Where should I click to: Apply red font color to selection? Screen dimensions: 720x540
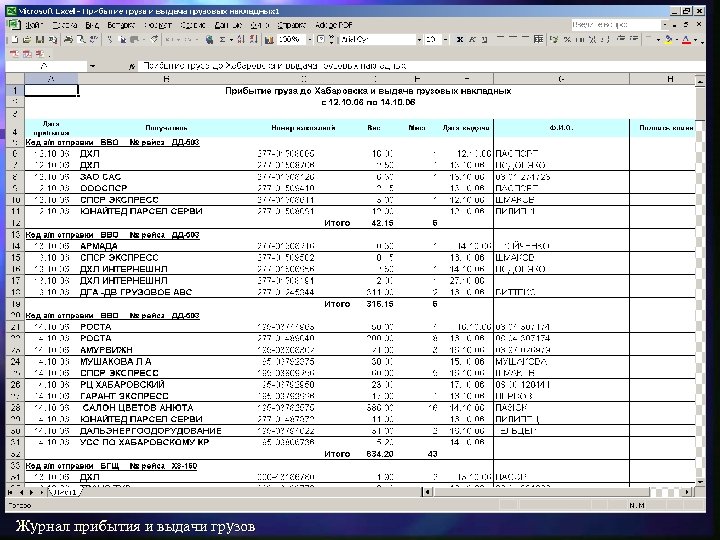(x=686, y=40)
